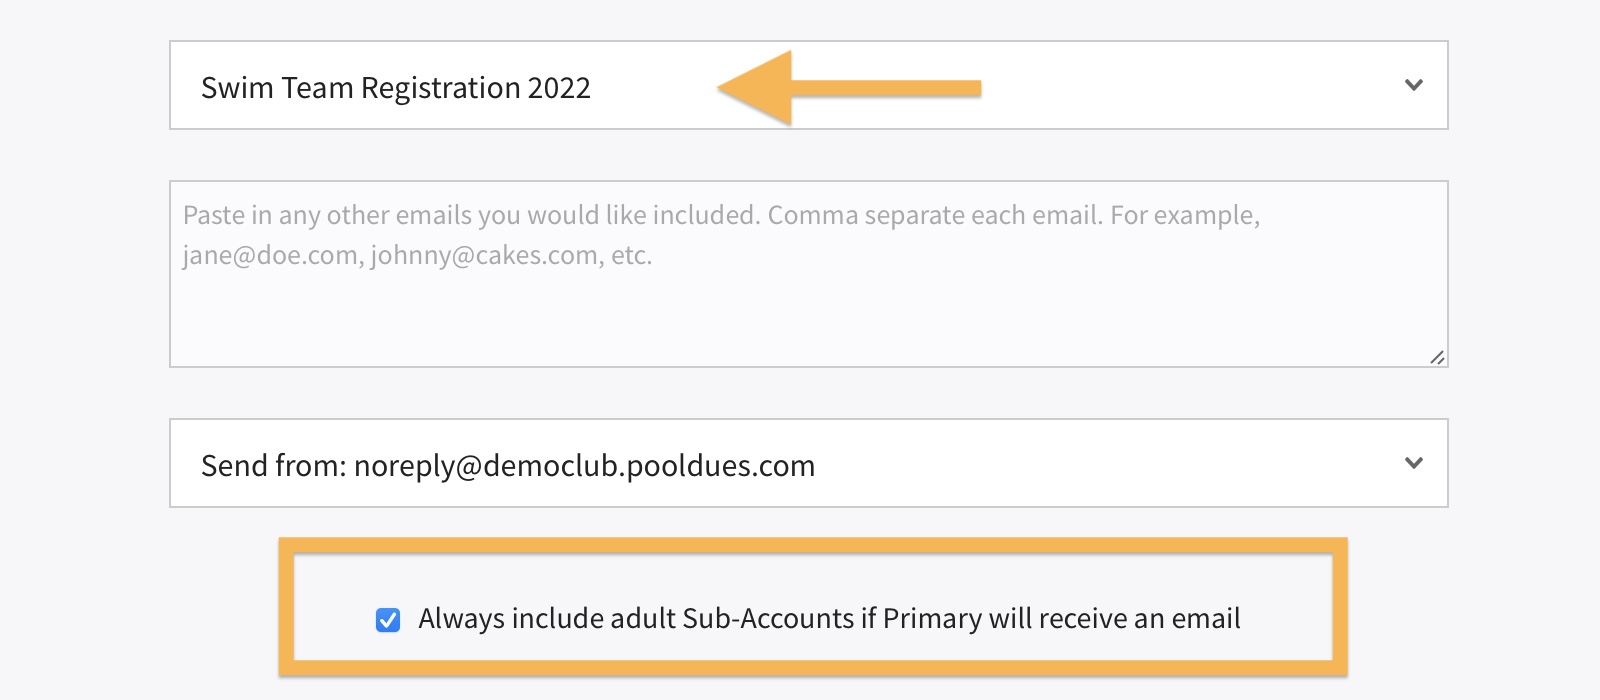
Task: Click the orange arrow pointing at registration
Action: (x=850, y=88)
